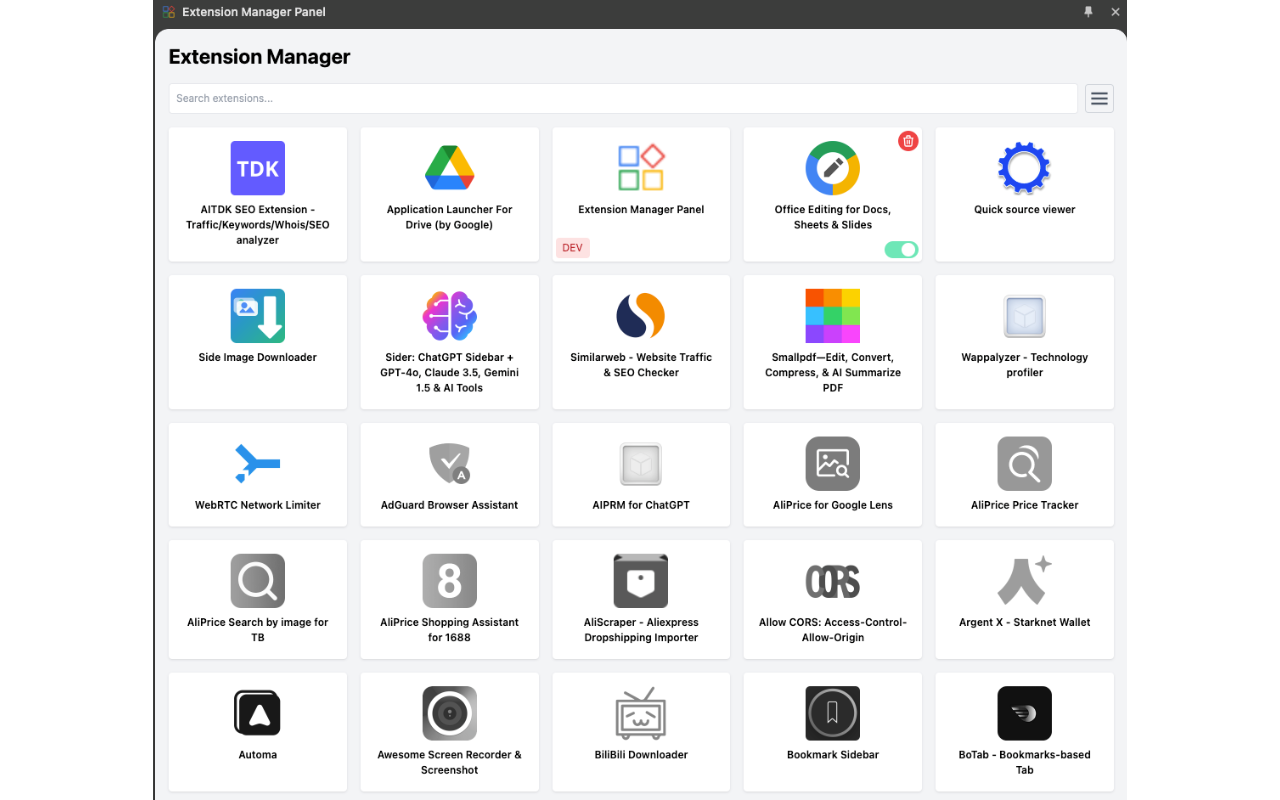Viewport: 1280px width, 800px height.
Task: Open the Application Launcher For Drive icon
Action: 450,168
